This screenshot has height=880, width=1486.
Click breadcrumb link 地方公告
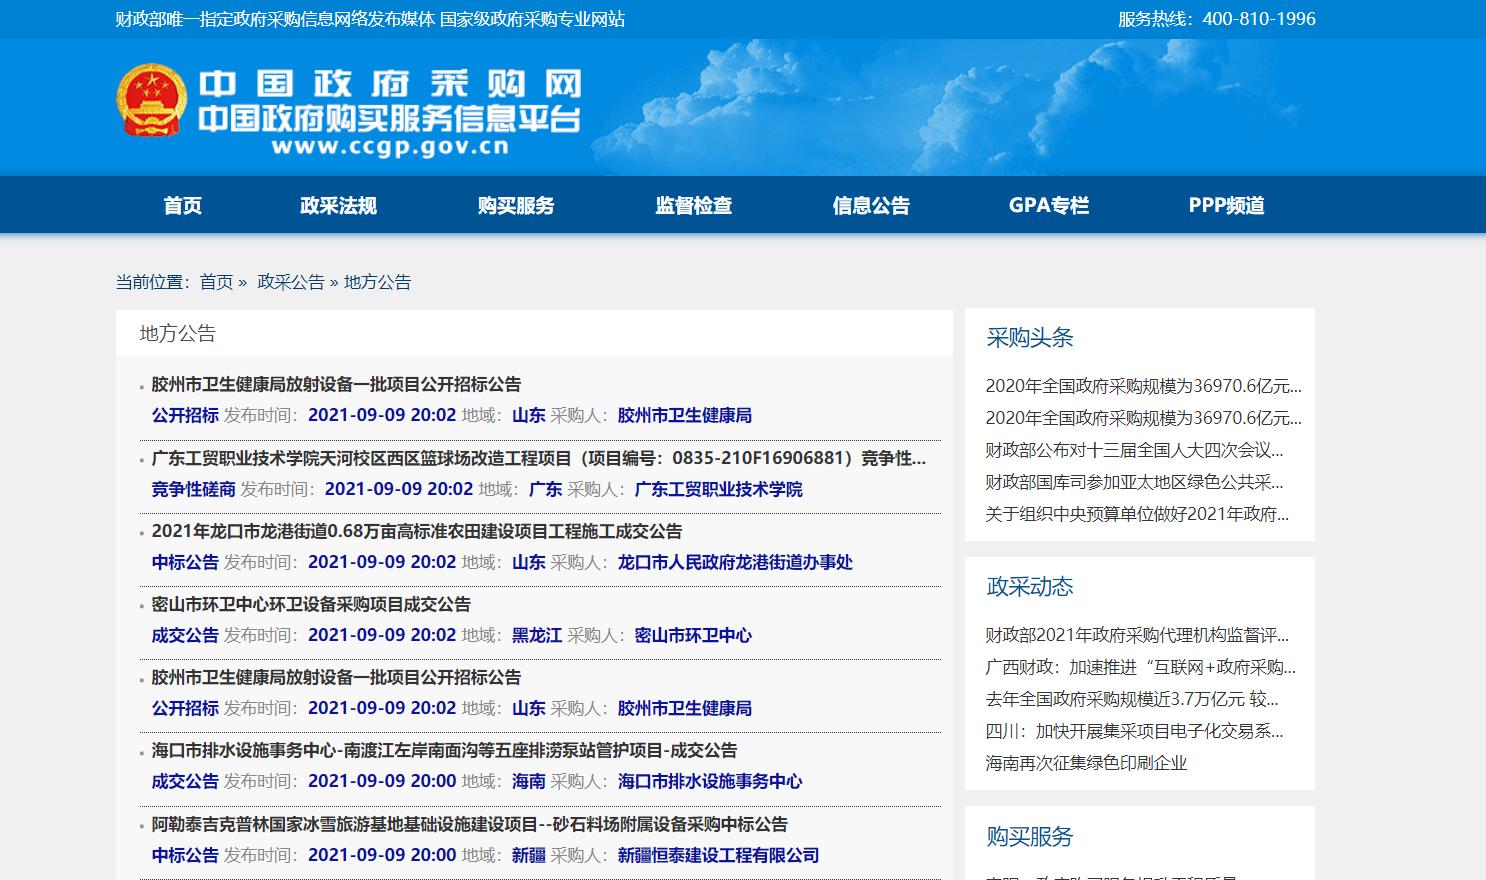(x=377, y=282)
